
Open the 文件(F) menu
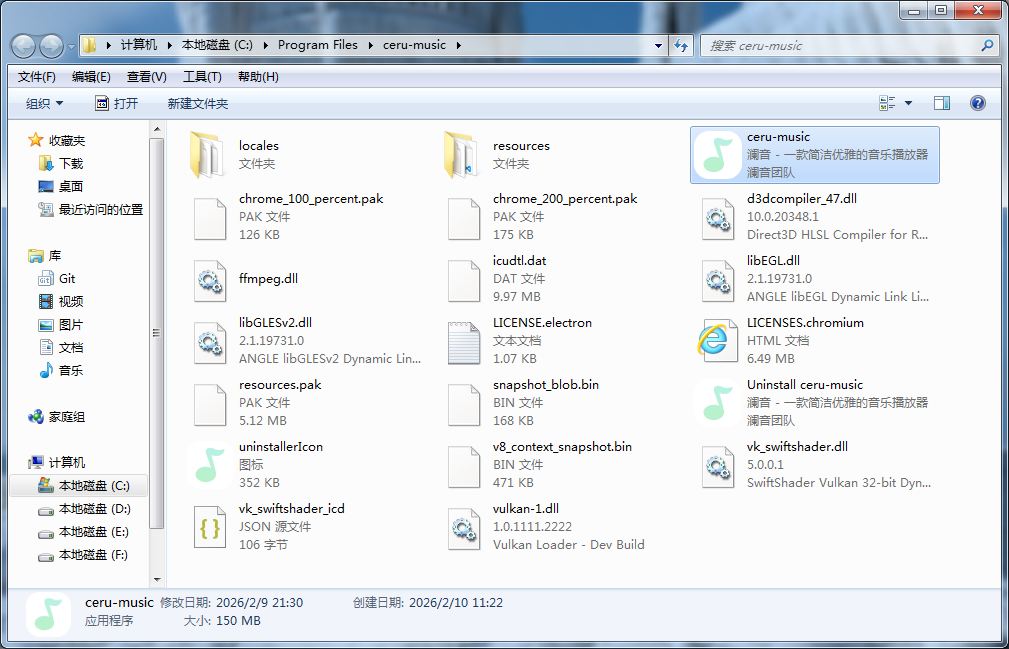coord(37,77)
